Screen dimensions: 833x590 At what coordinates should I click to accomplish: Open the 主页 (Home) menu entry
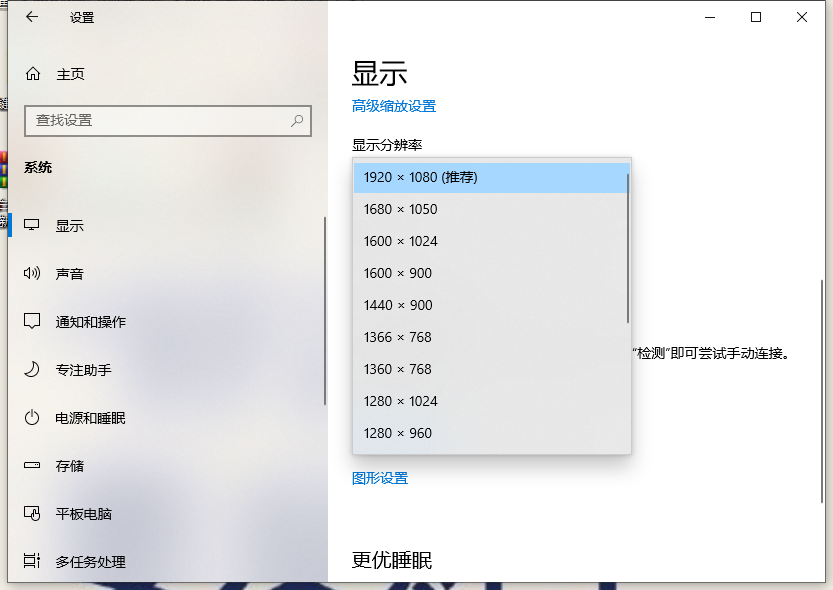point(70,73)
